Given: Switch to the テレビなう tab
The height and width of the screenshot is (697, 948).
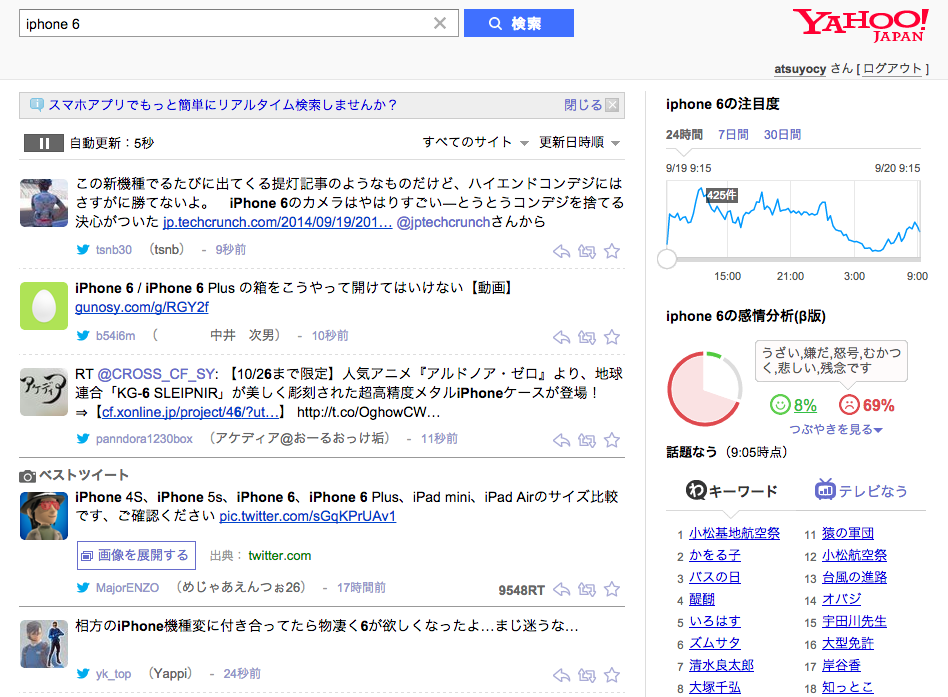Looking at the screenshot, I should point(861,491).
